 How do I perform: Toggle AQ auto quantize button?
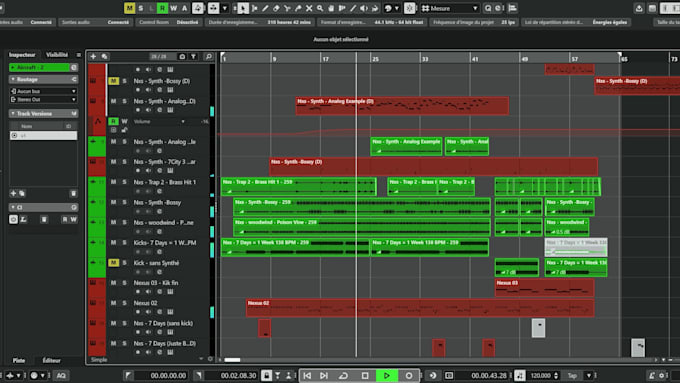[x=61, y=376]
